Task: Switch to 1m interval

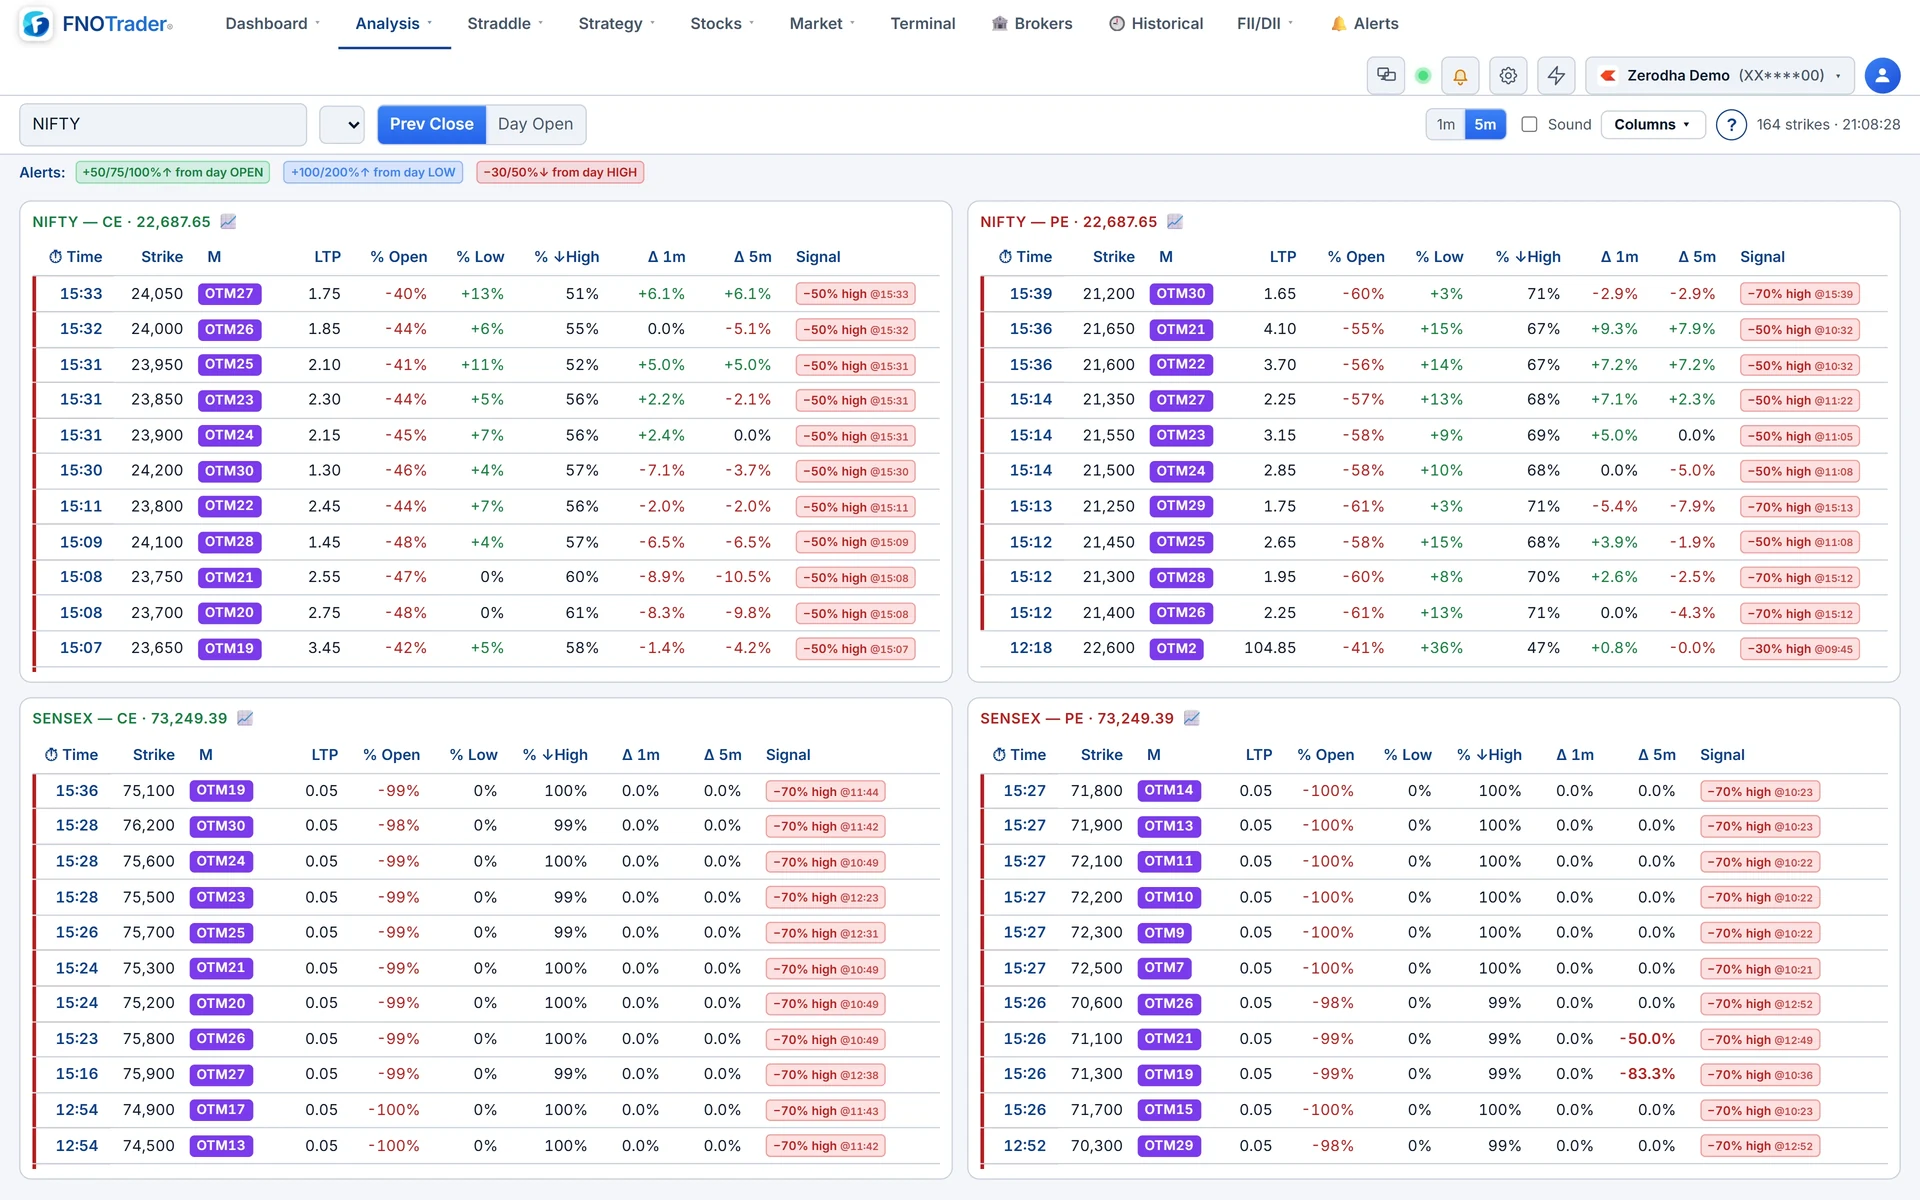Action: [1446, 125]
